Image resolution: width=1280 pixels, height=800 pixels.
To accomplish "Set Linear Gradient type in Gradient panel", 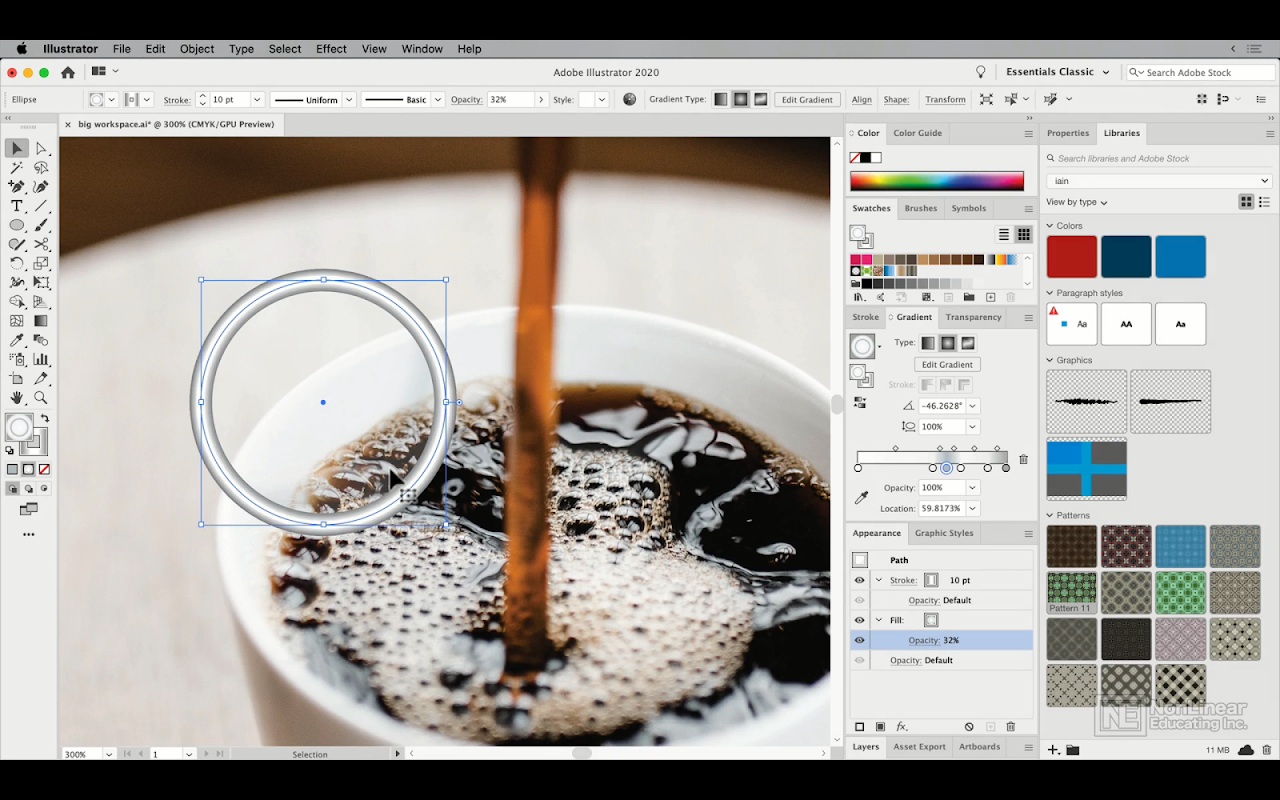I will pyautogui.click(x=928, y=343).
